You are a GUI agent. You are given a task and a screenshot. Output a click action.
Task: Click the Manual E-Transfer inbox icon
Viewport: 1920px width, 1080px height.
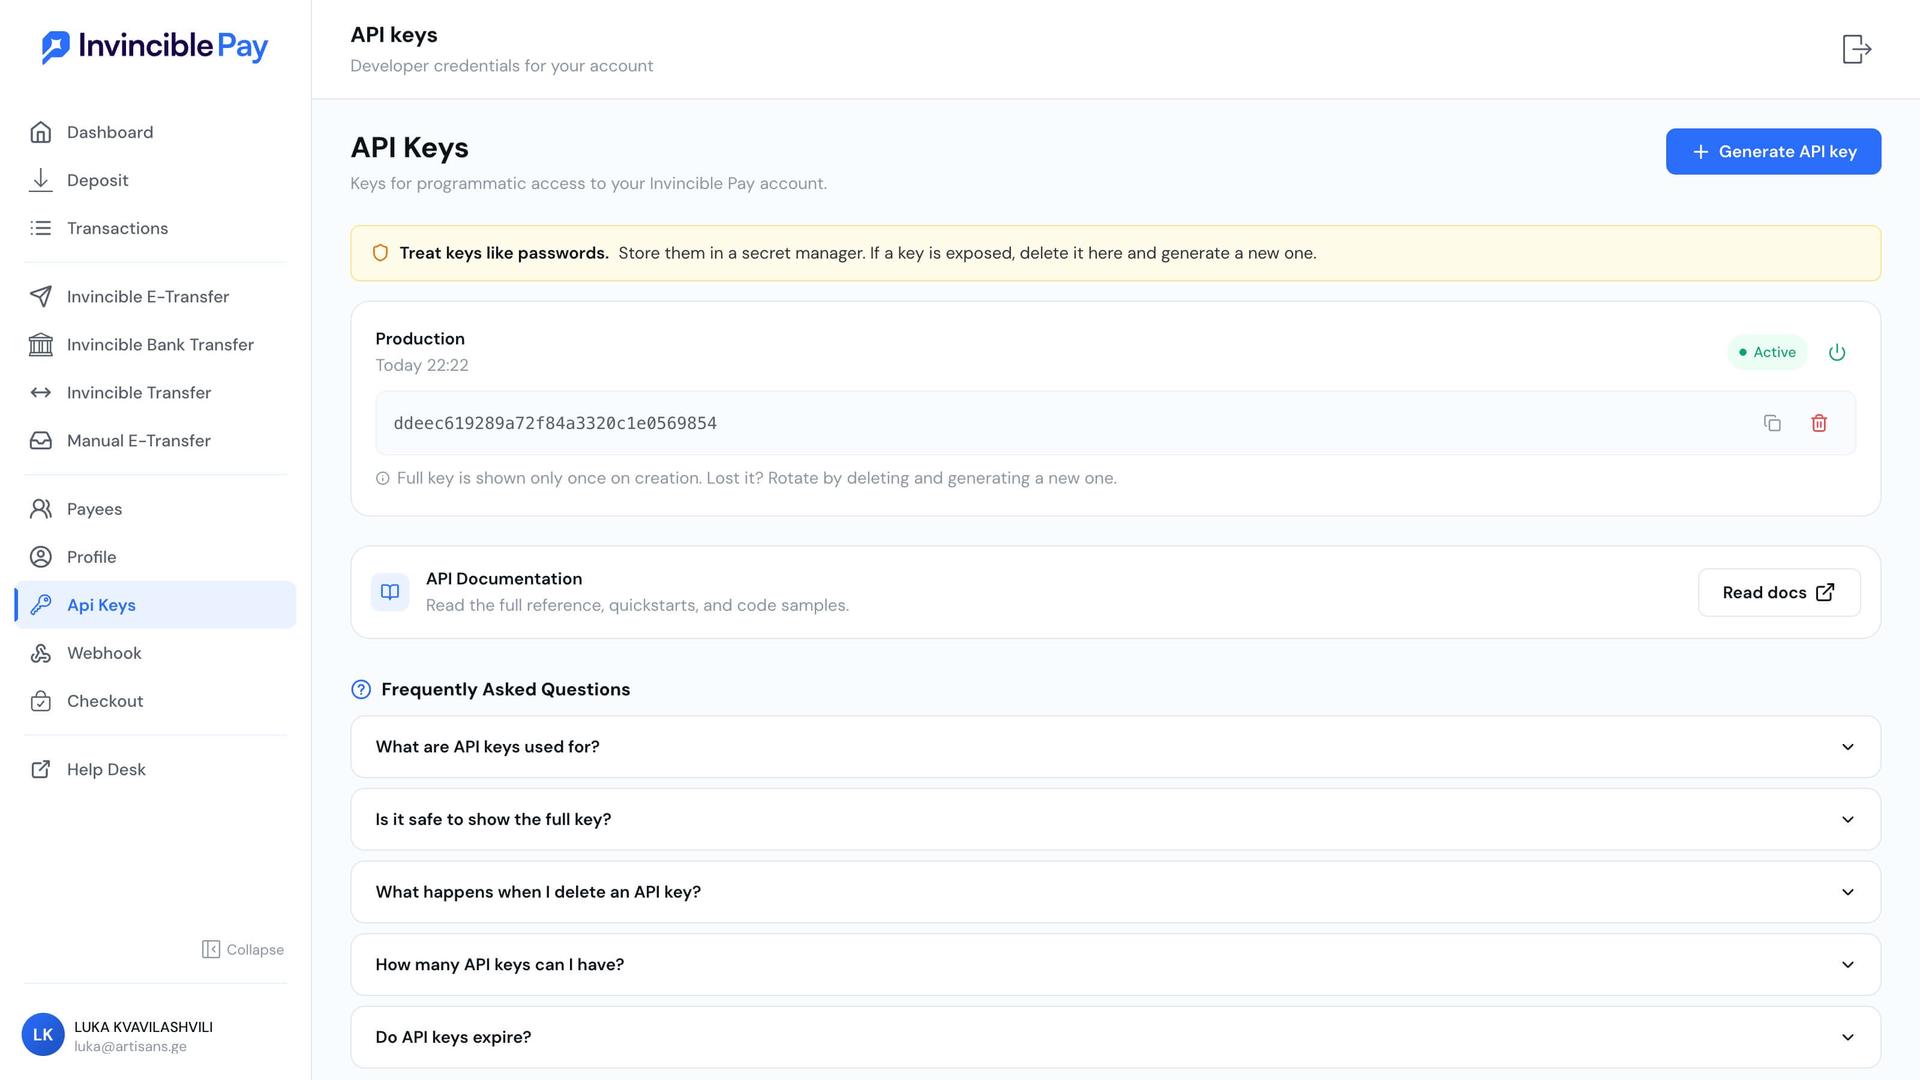point(41,440)
